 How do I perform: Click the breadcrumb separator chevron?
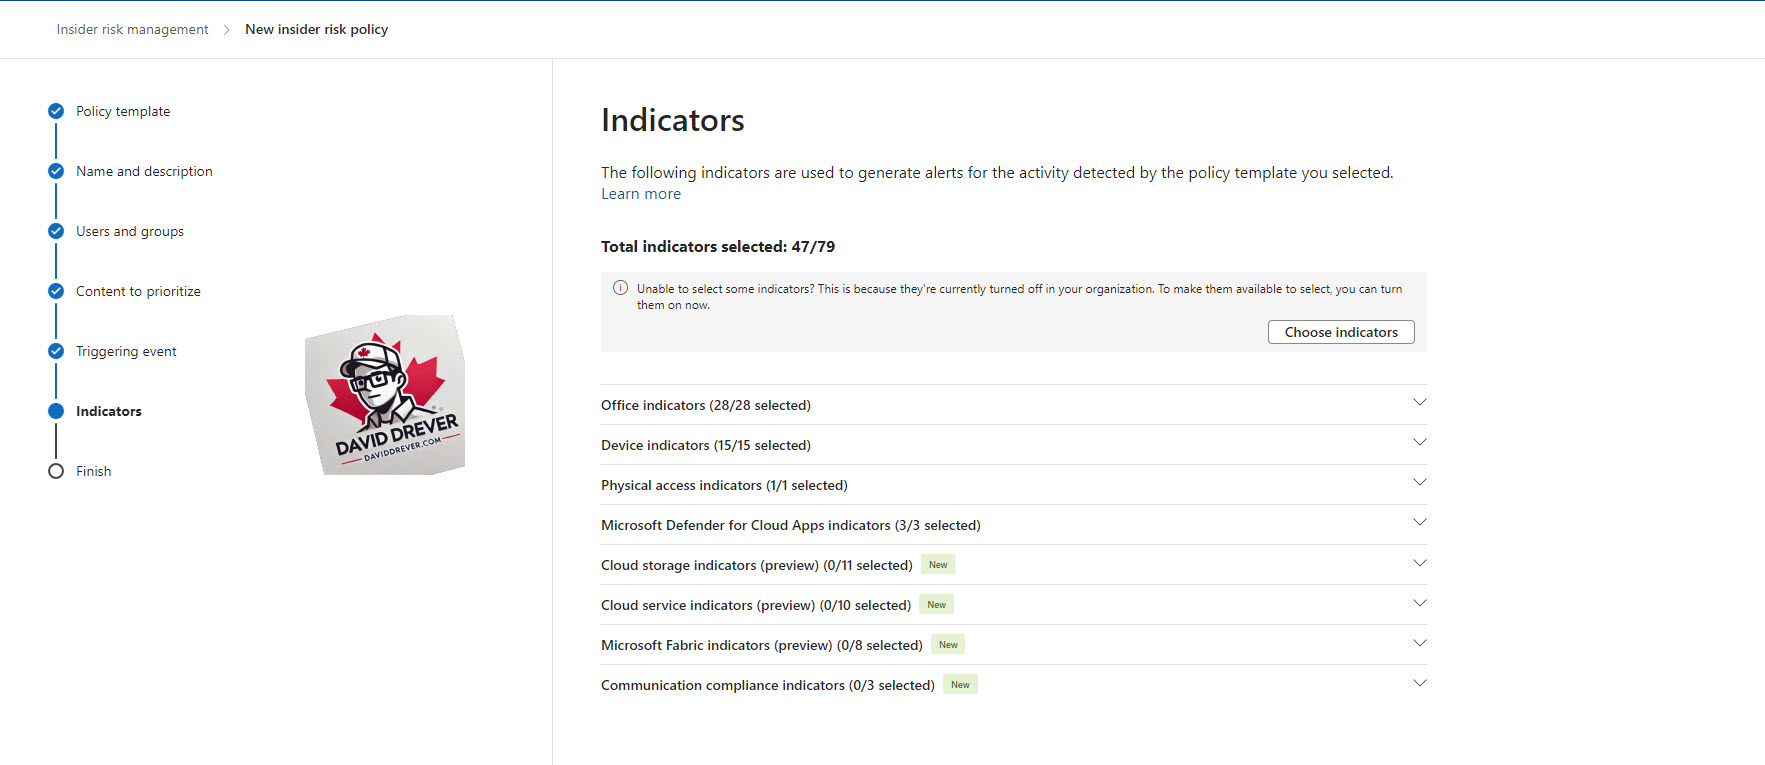[227, 30]
